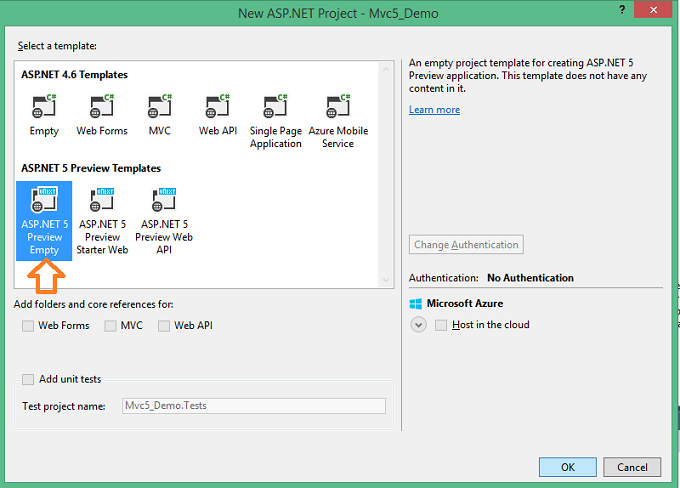Expand the Azure hosting options chevron
680x488 pixels.
coord(418,325)
